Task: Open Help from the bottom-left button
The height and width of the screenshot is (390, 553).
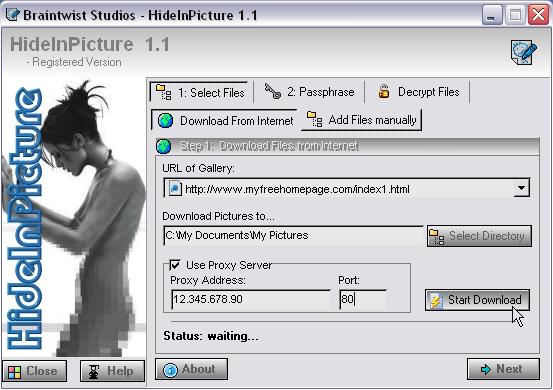Action: pos(112,371)
